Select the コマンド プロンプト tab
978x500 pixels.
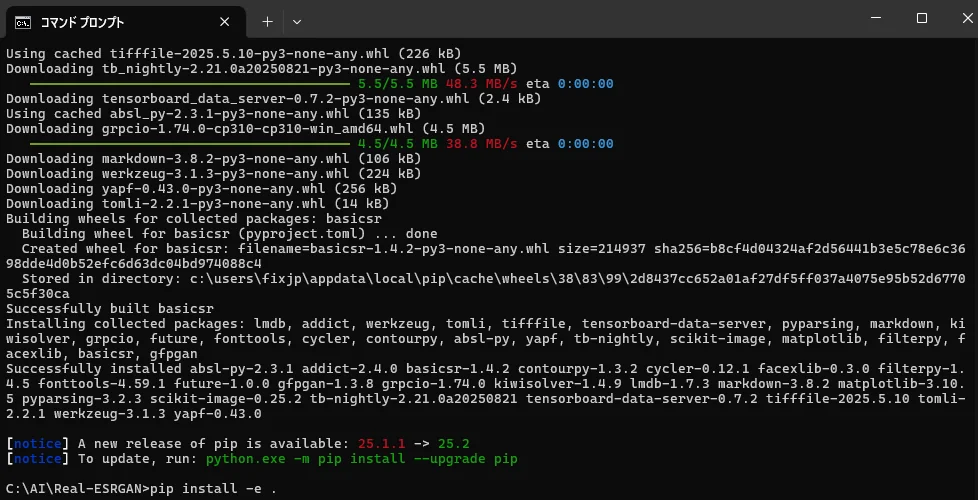tap(110, 21)
